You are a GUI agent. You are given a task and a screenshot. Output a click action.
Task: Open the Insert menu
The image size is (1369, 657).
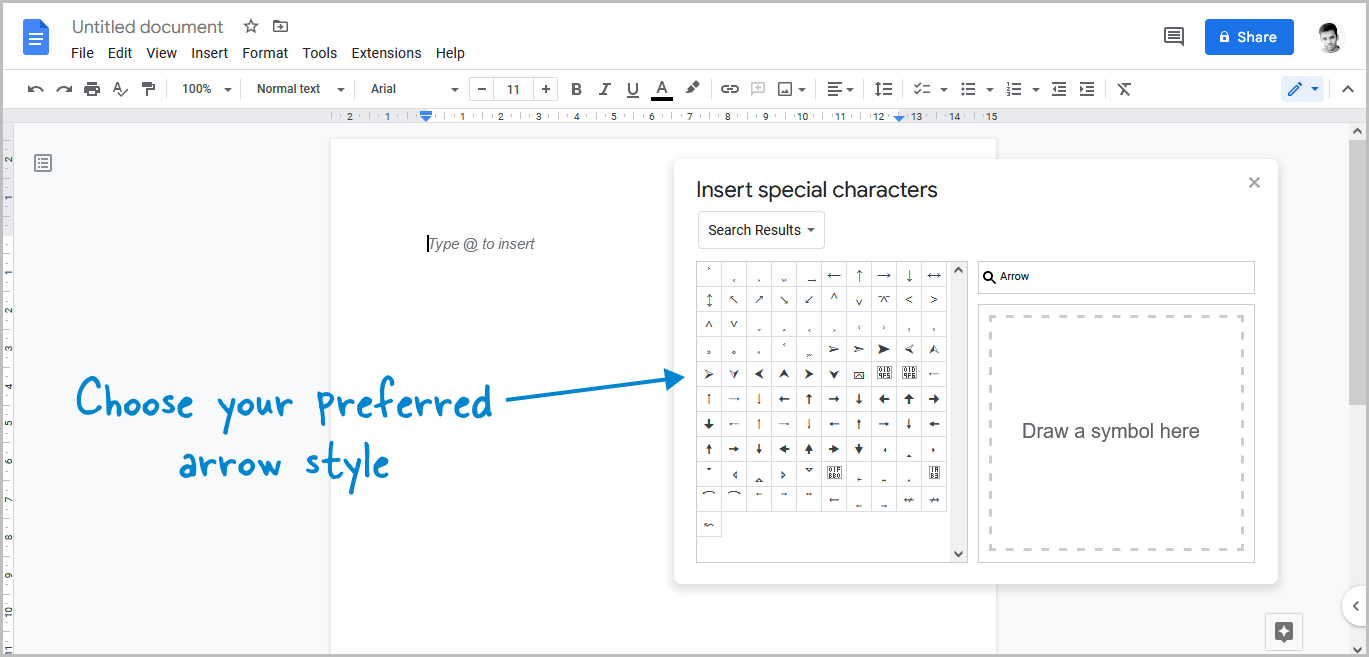pyautogui.click(x=209, y=53)
